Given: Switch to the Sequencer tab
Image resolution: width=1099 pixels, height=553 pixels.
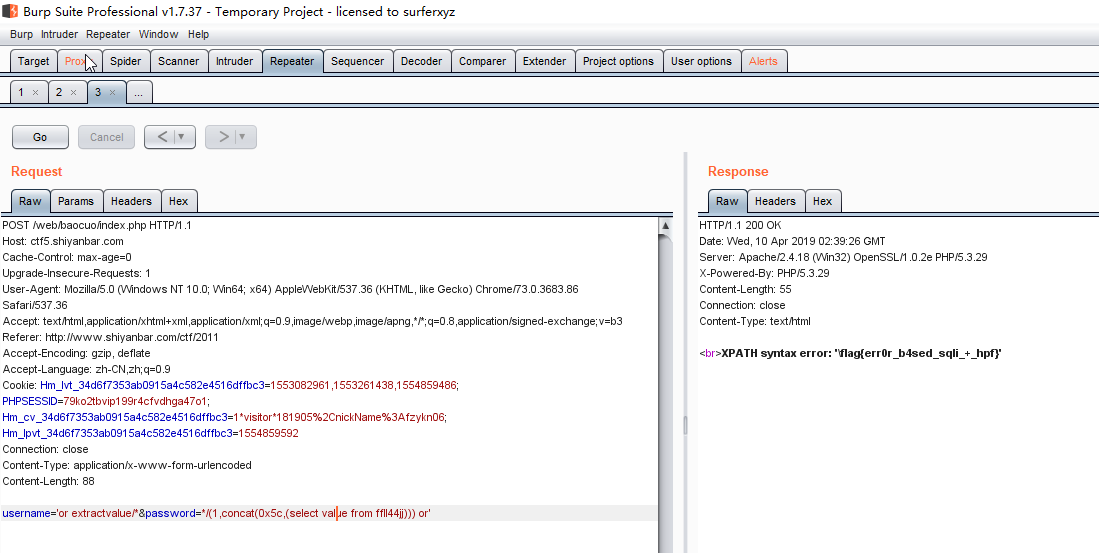Looking at the screenshot, I should point(357,61).
